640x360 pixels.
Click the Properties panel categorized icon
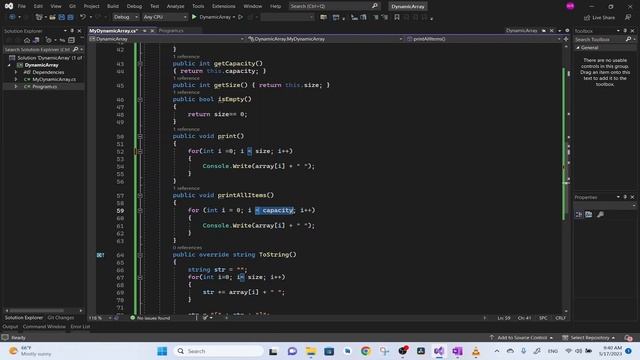579,215
